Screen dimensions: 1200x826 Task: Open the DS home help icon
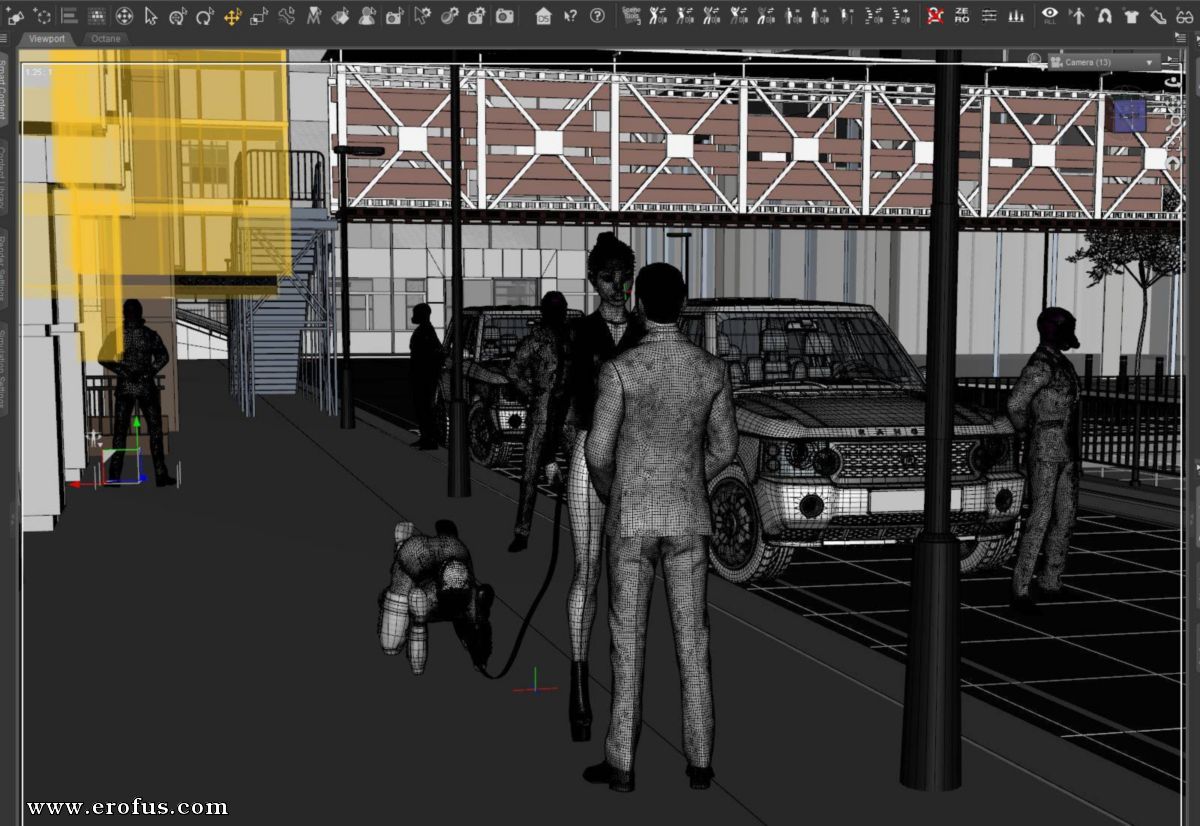point(543,15)
